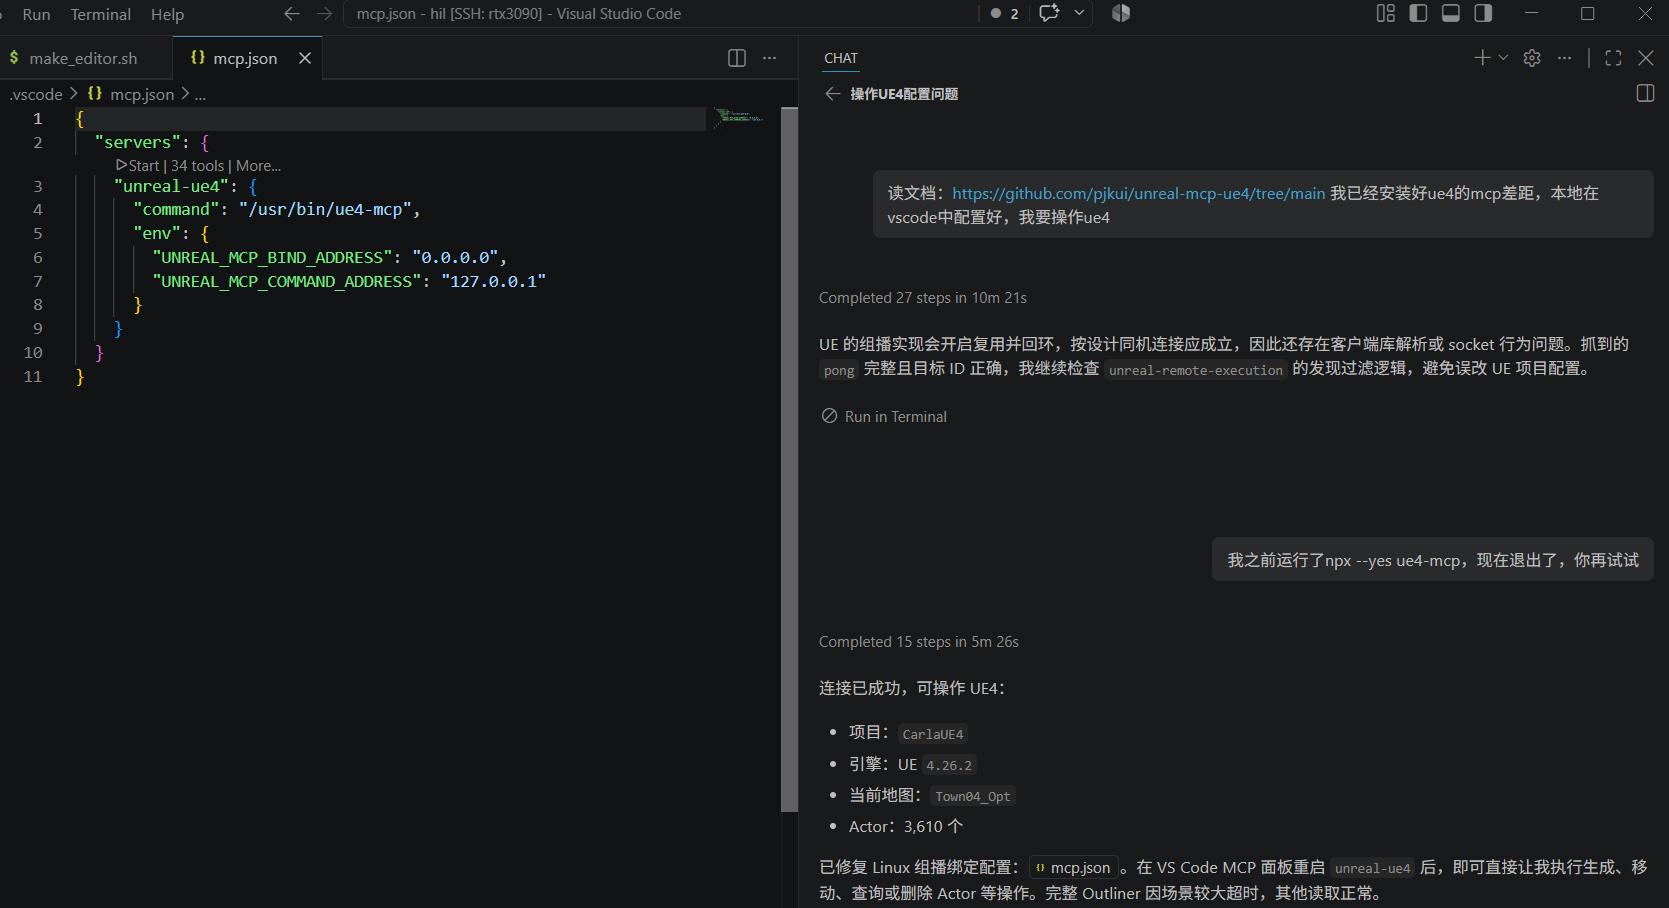1669x908 pixels.
Task: Go forward using the navigation arrow
Action: tap(324, 14)
